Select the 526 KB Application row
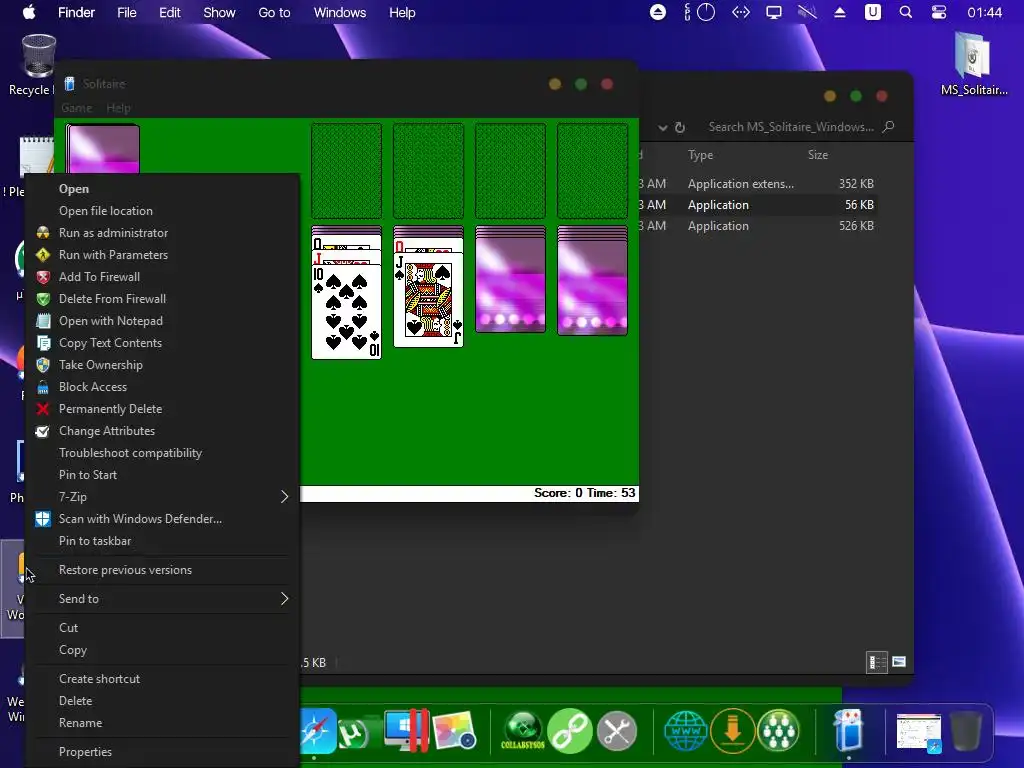Image resolution: width=1024 pixels, height=768 pixels. tap(758, 226)
